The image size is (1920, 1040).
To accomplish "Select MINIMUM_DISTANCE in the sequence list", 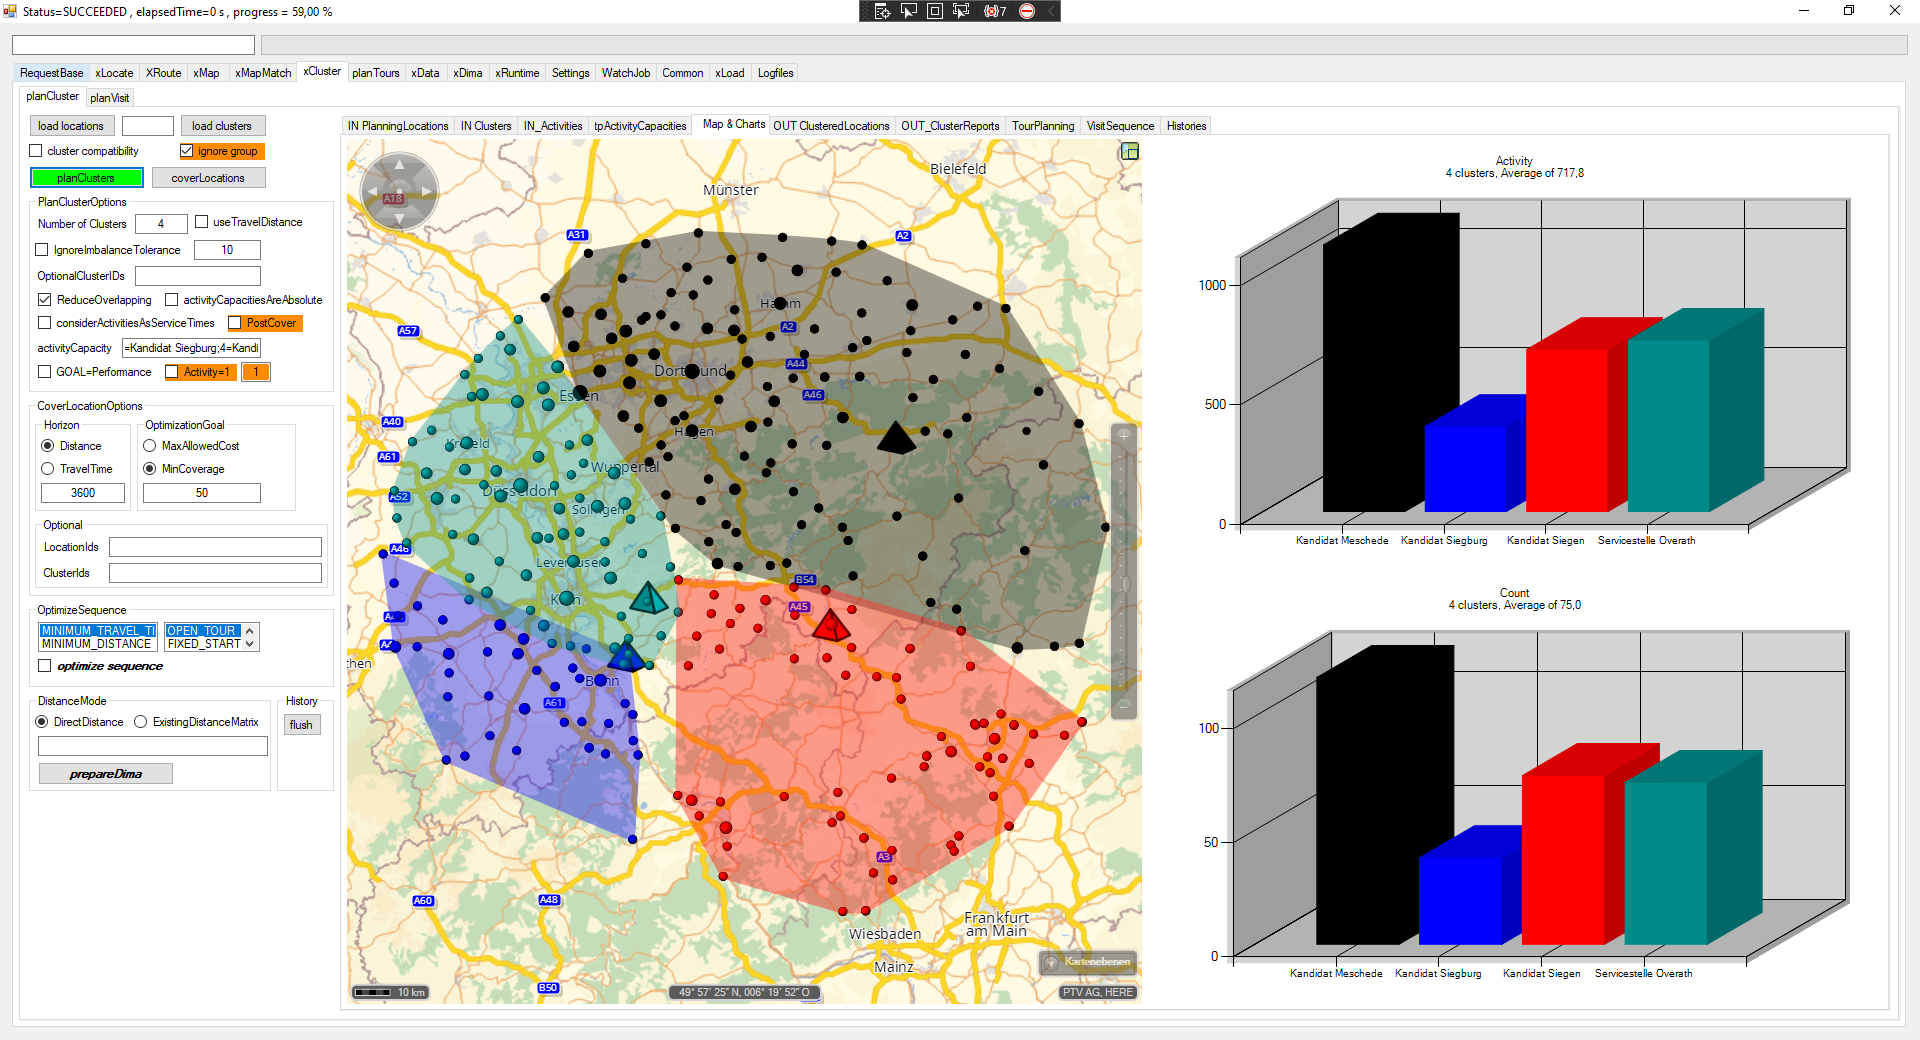I will (96, 644).
